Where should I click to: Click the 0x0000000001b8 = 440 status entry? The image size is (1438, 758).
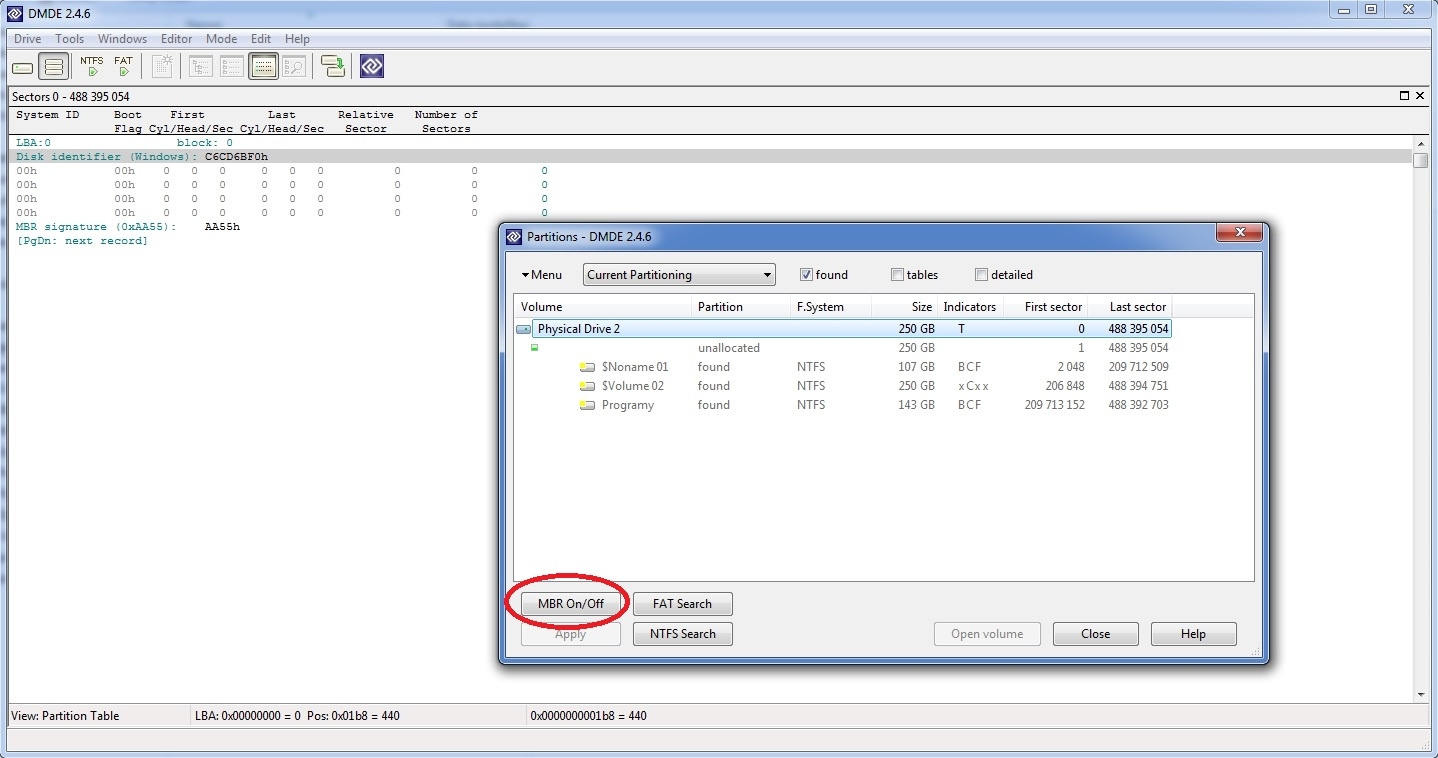pos(588,716)
